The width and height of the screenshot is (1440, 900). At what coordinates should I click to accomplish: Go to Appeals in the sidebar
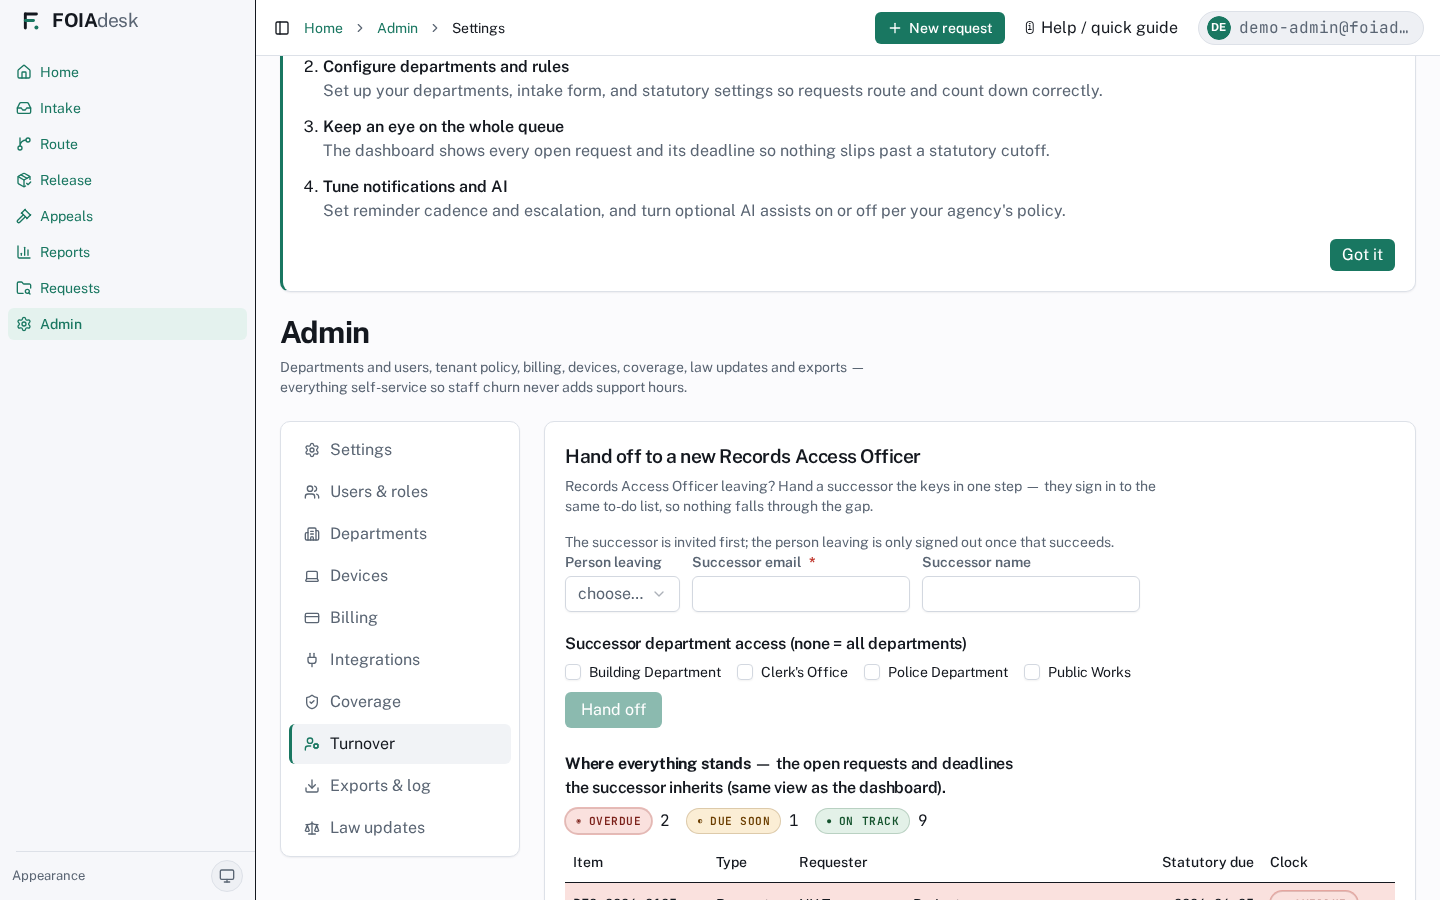point(127,216)
